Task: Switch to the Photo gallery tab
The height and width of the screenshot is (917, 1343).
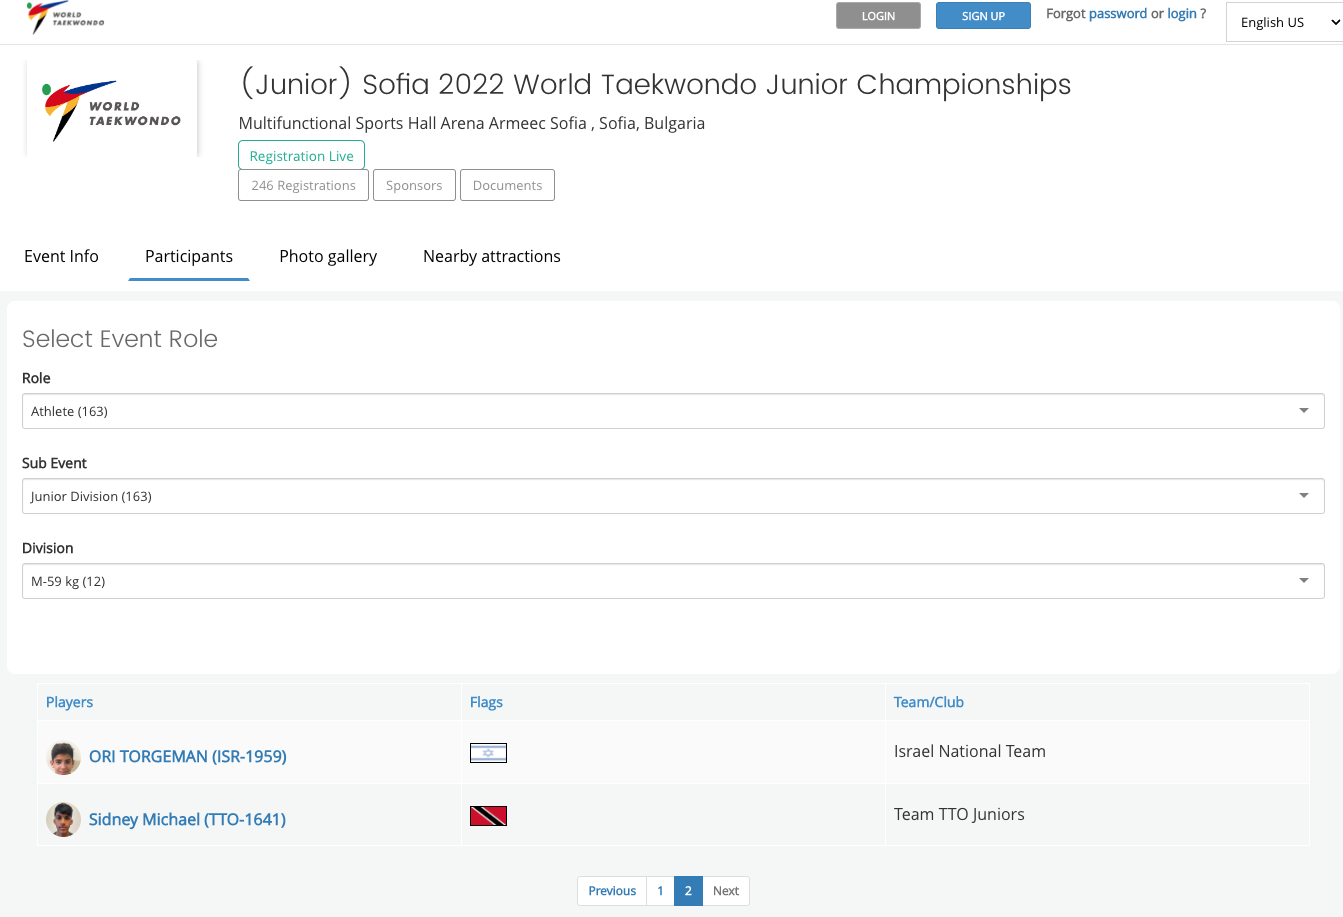Action: point(328,256)
